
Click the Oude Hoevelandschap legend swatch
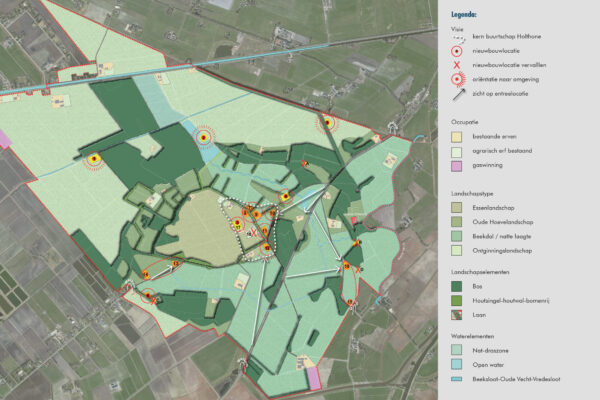click(x=457, y=222)
